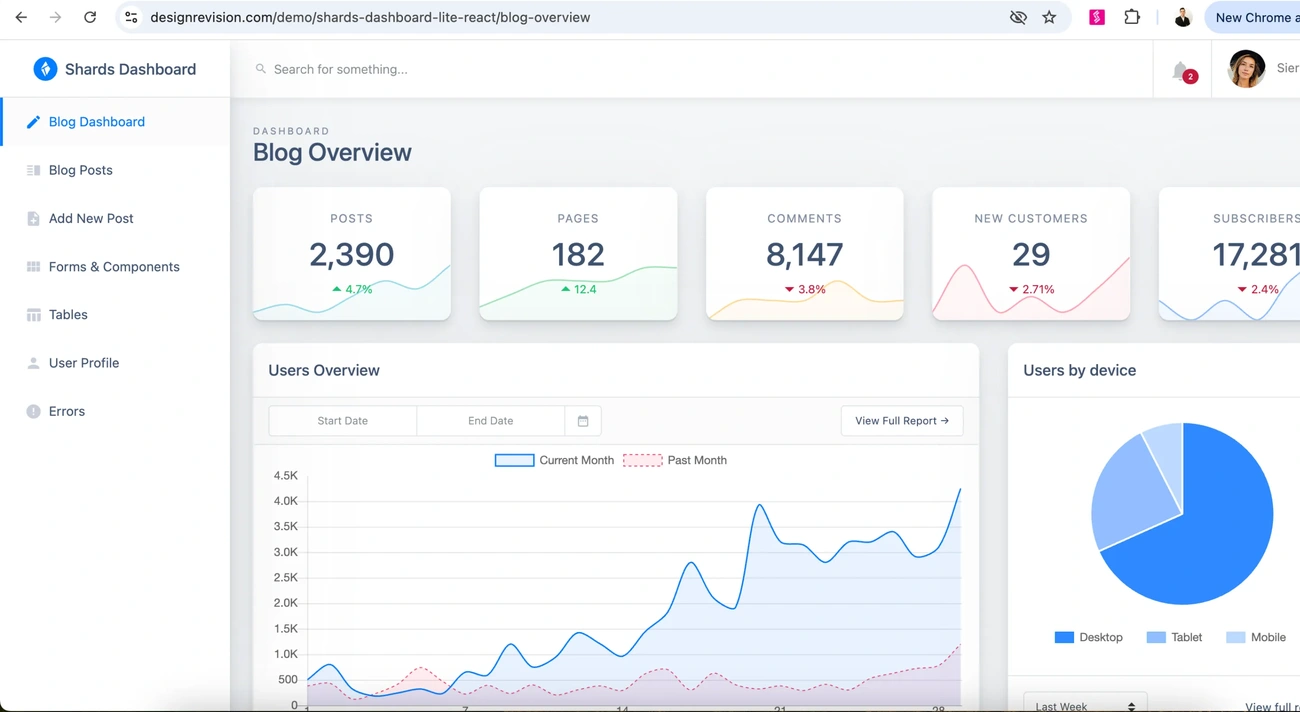Toggle the Past Month chart legend
Screen dimensions: 1300x712
(x=675, y=460)
